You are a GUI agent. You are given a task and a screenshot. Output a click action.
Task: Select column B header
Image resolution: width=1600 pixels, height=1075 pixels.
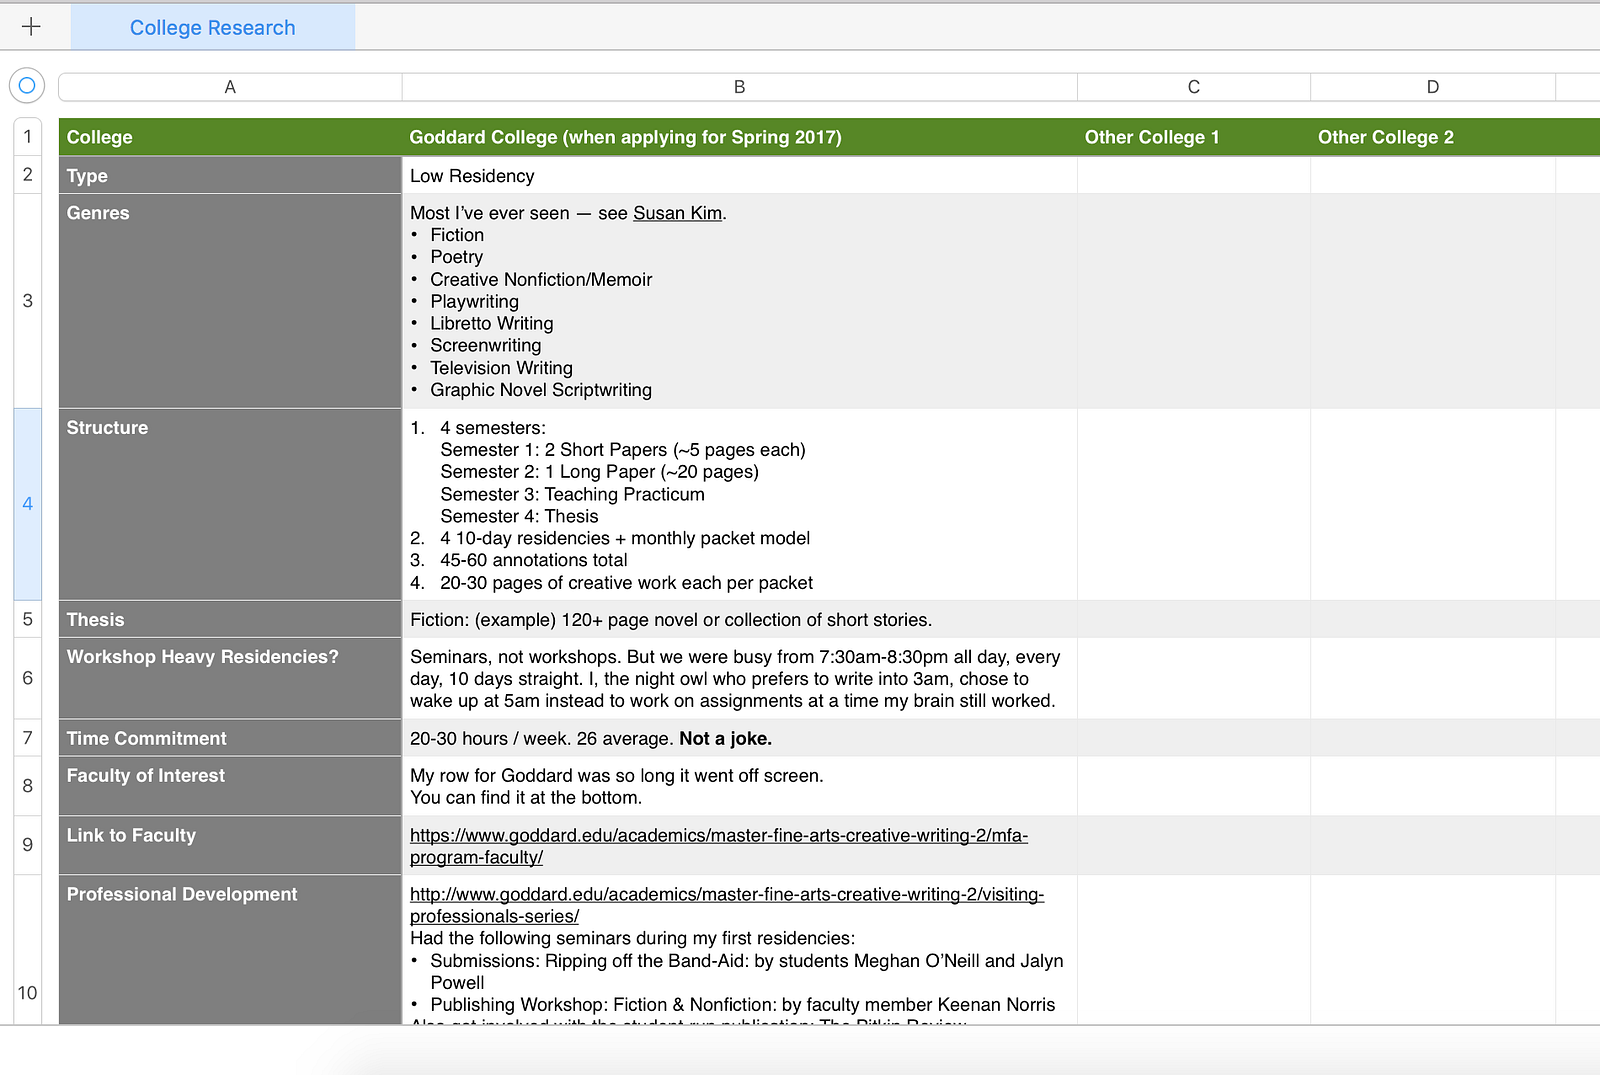(x=739, y=87)
